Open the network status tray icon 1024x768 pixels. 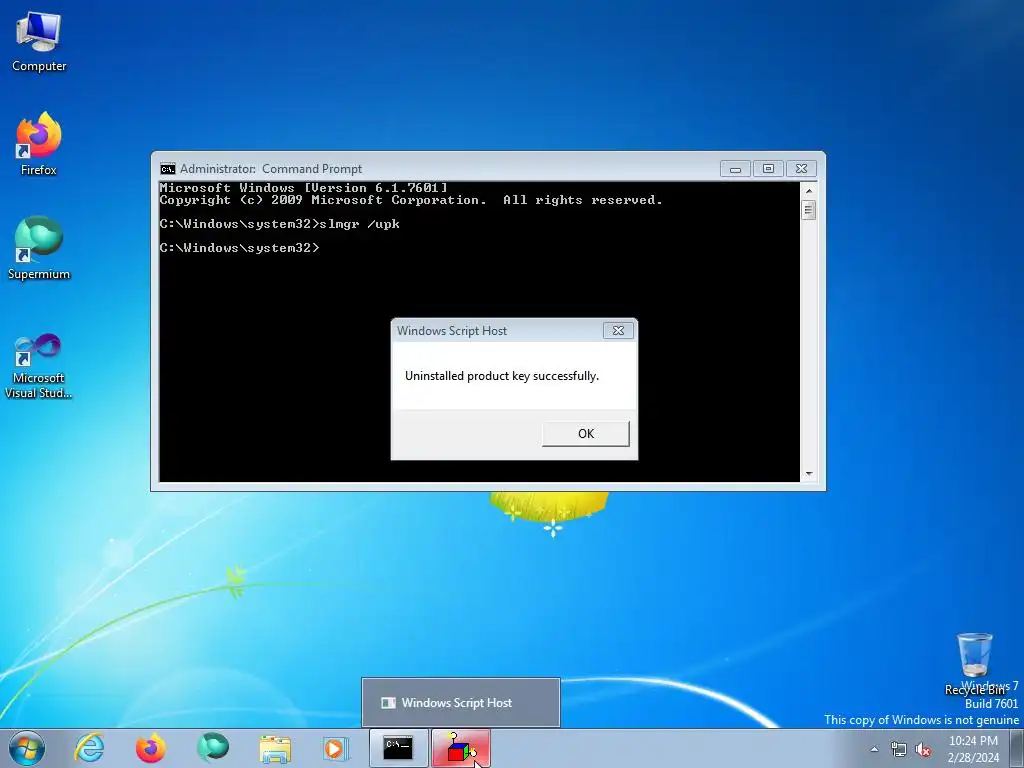click(x=899, y=750)
